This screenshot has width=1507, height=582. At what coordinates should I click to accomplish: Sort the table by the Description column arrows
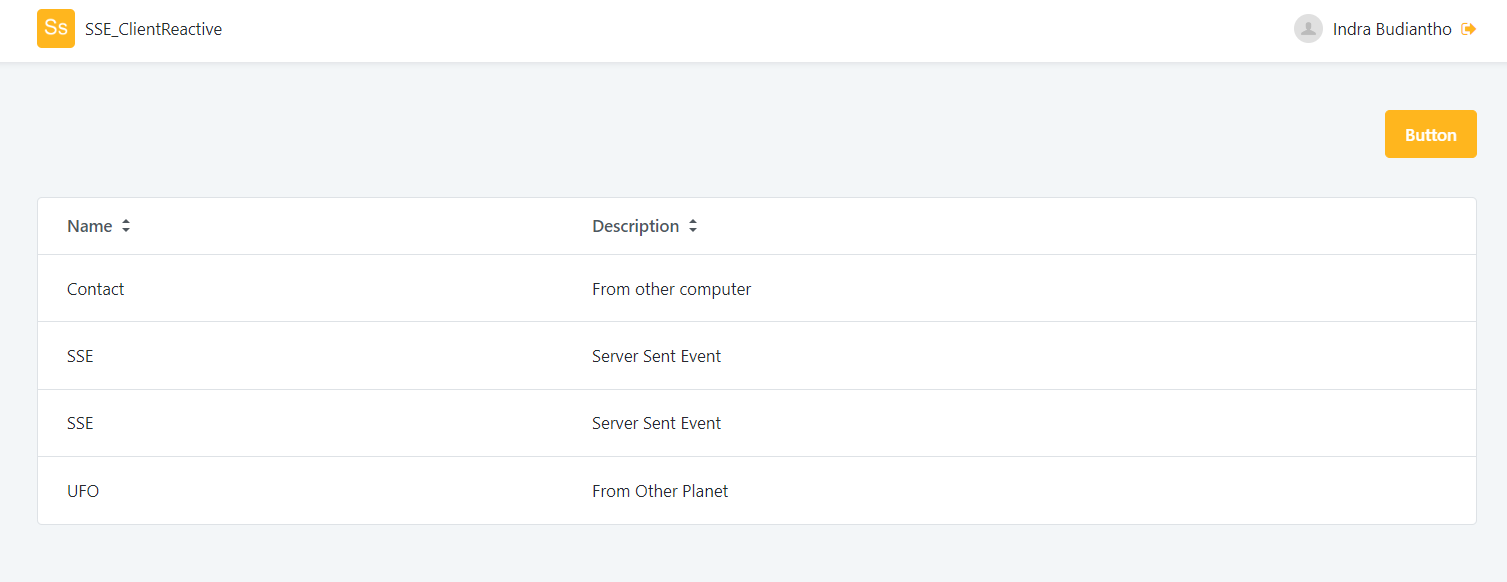pyautogui.click(x=692, y=226)
